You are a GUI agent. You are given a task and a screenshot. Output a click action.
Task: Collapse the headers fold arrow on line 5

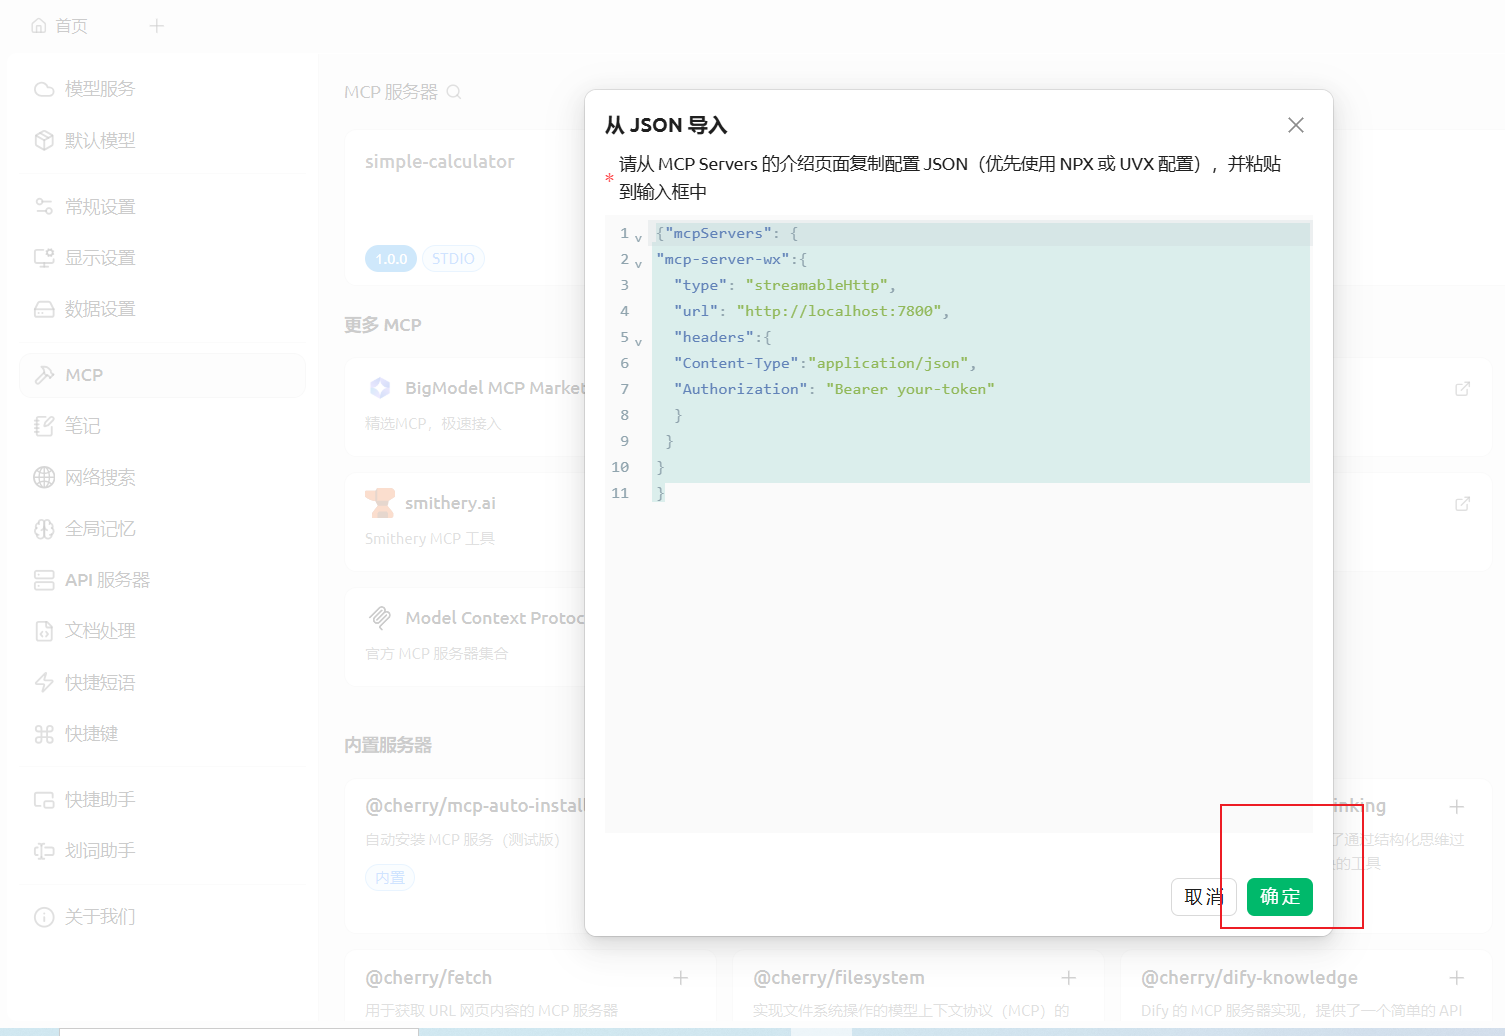[638, 342]
